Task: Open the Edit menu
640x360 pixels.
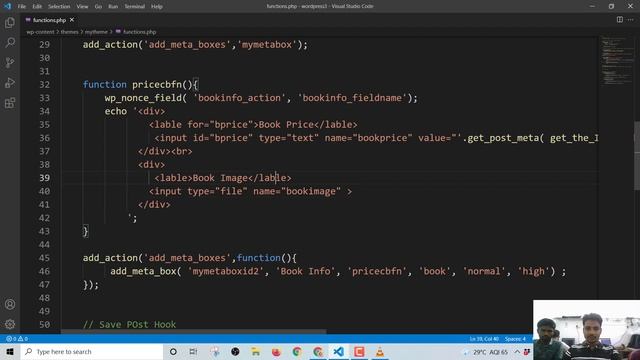Action: click(x=37, y=7)
